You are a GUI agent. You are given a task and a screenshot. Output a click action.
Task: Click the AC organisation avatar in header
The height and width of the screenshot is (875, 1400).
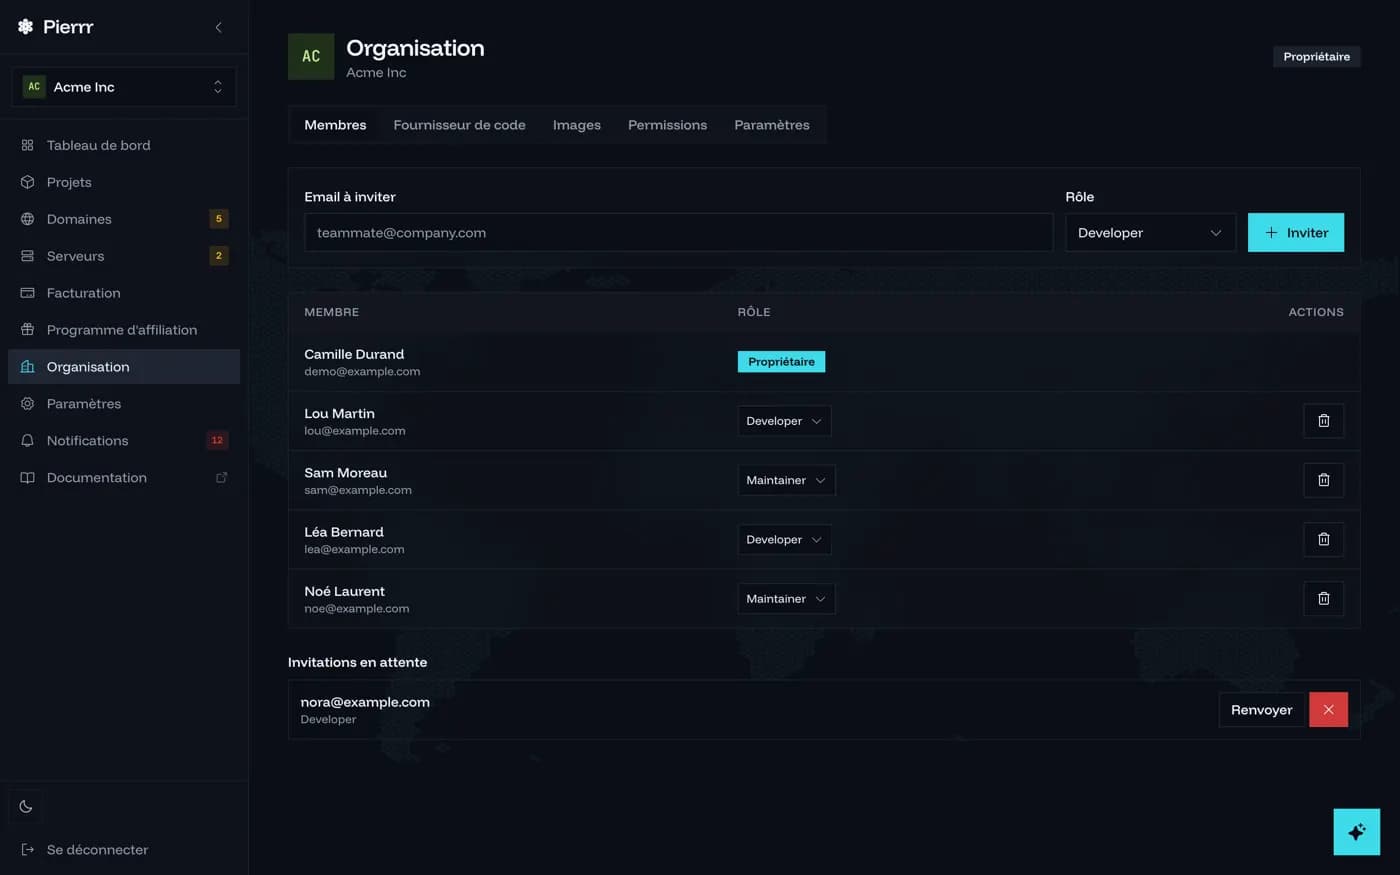[311, 57]
